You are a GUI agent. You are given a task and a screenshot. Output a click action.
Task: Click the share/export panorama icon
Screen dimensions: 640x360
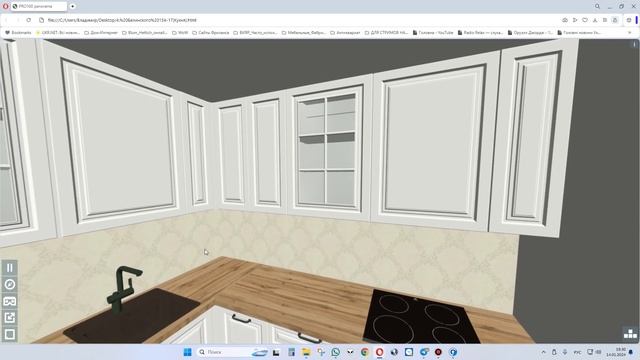tap(10, 318)
